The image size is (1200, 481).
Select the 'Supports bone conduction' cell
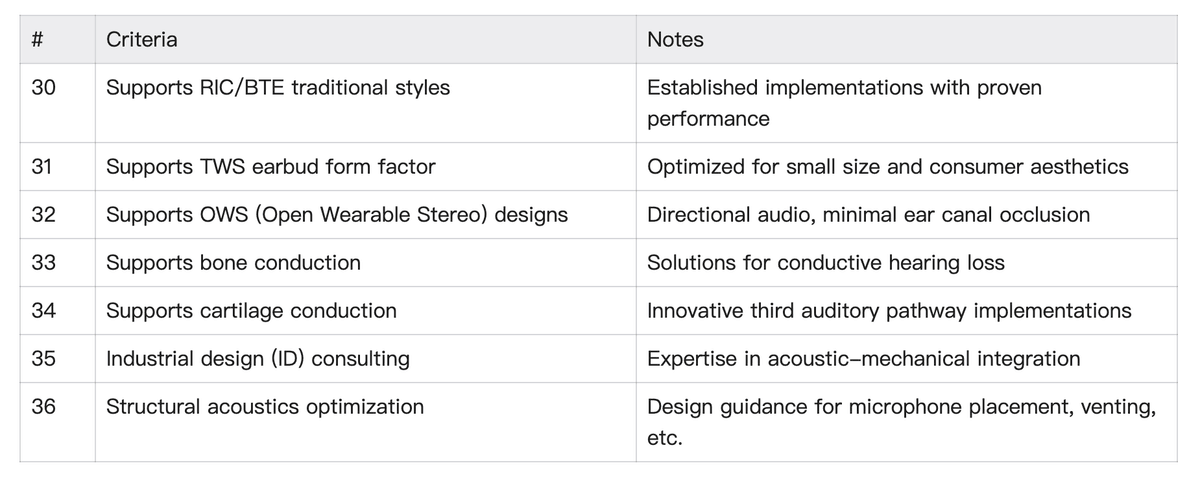[233, 263]
